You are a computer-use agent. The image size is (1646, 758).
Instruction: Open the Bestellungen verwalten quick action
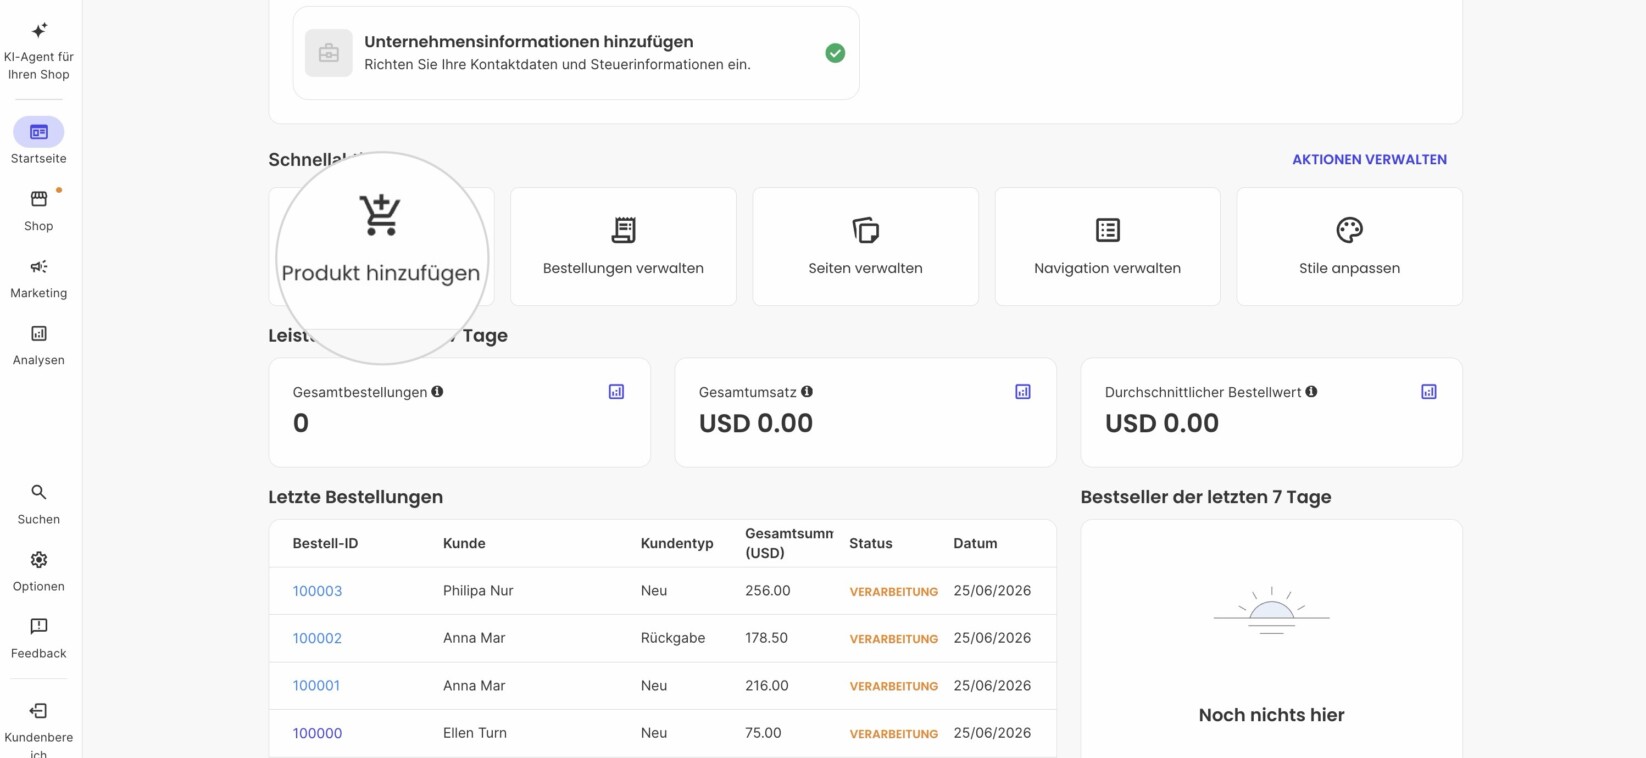(623, 246)
